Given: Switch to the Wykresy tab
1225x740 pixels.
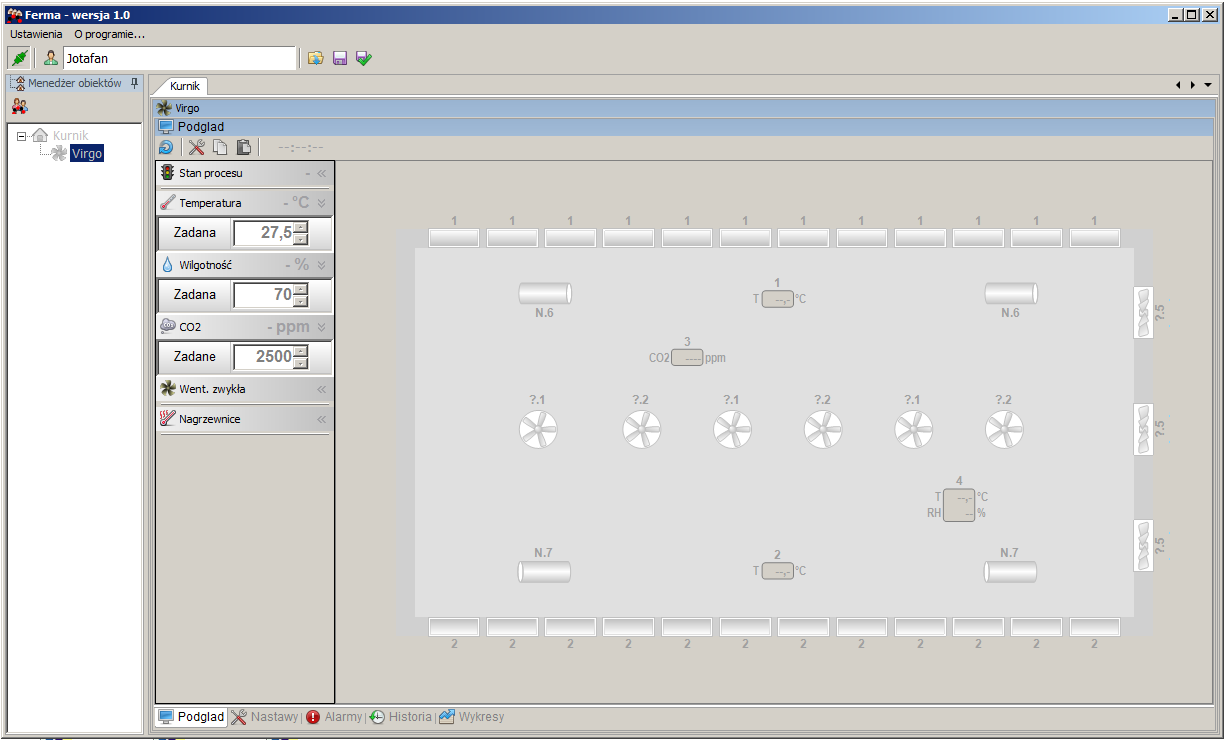Looking at the screenshot, I should 472,717.
